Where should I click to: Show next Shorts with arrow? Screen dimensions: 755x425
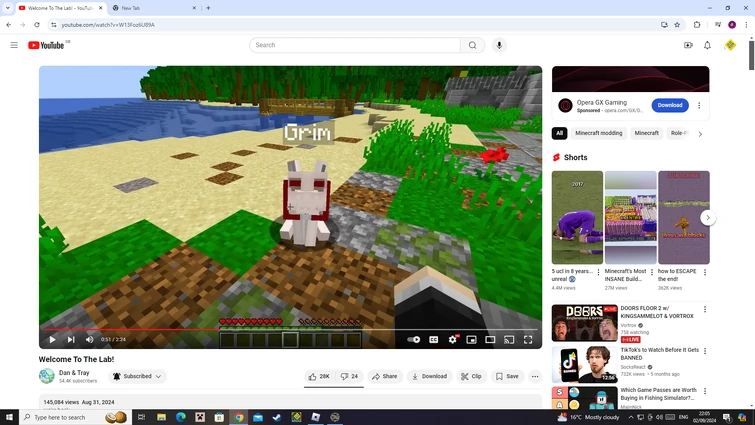coord(708,218)
